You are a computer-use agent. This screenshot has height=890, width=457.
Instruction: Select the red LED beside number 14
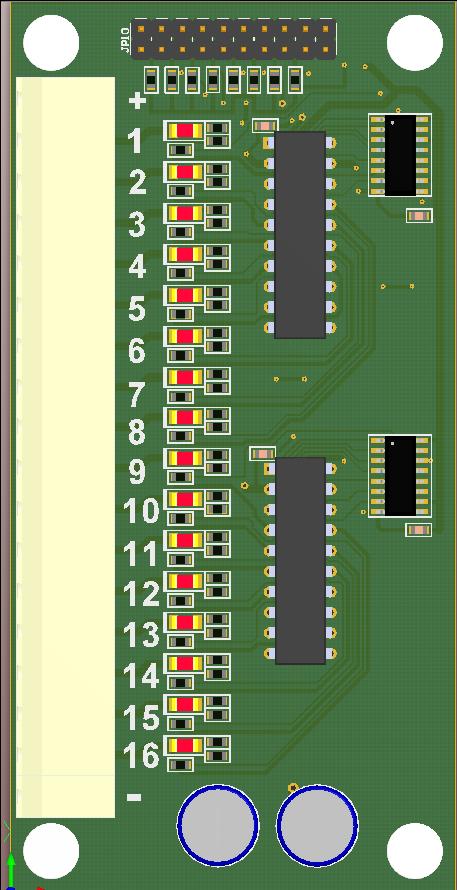(x=186, y=663)
